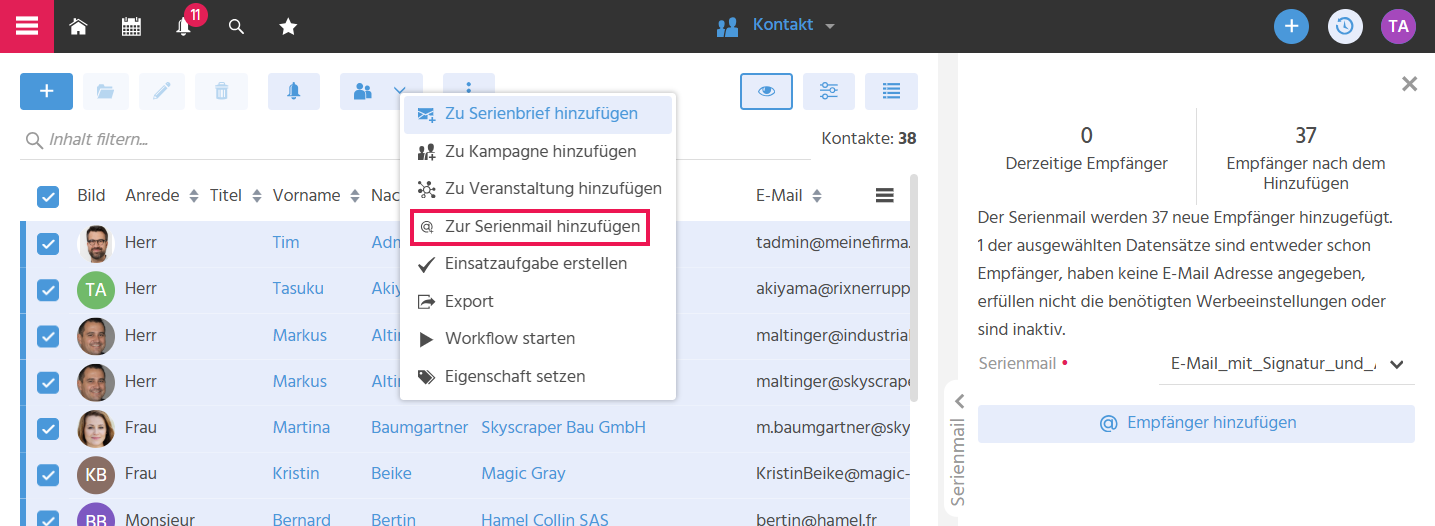Click the reminder bell toolbar button

[x=294, y=91]
